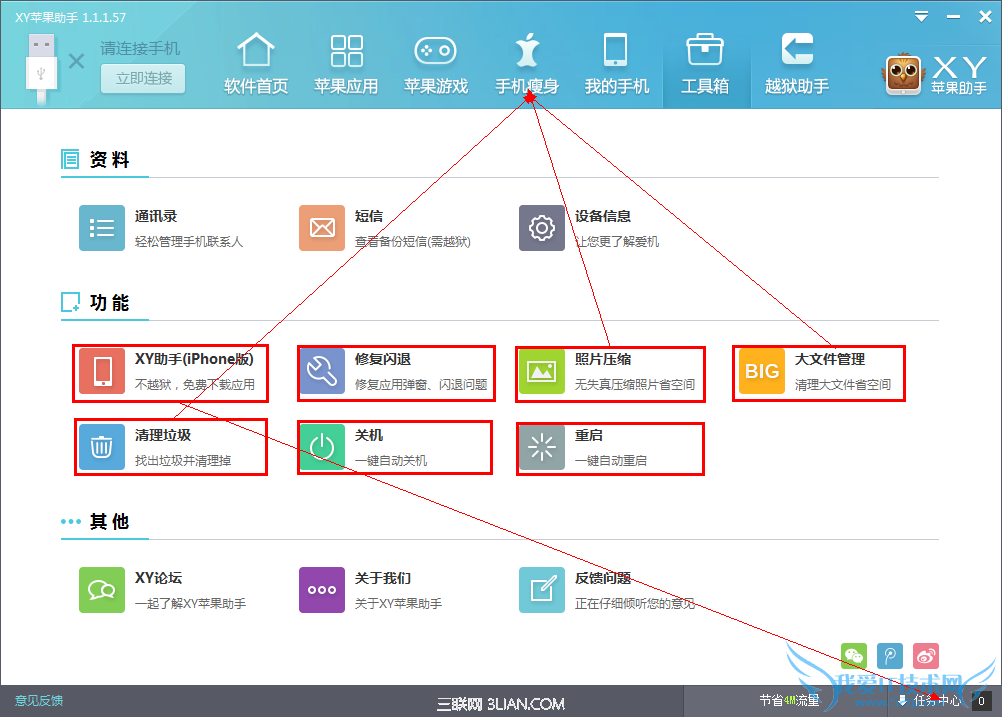Open the 任务中心 task center
This screenshot has width=1002, height=717.
pyautogui.click(x=930, y=701)
